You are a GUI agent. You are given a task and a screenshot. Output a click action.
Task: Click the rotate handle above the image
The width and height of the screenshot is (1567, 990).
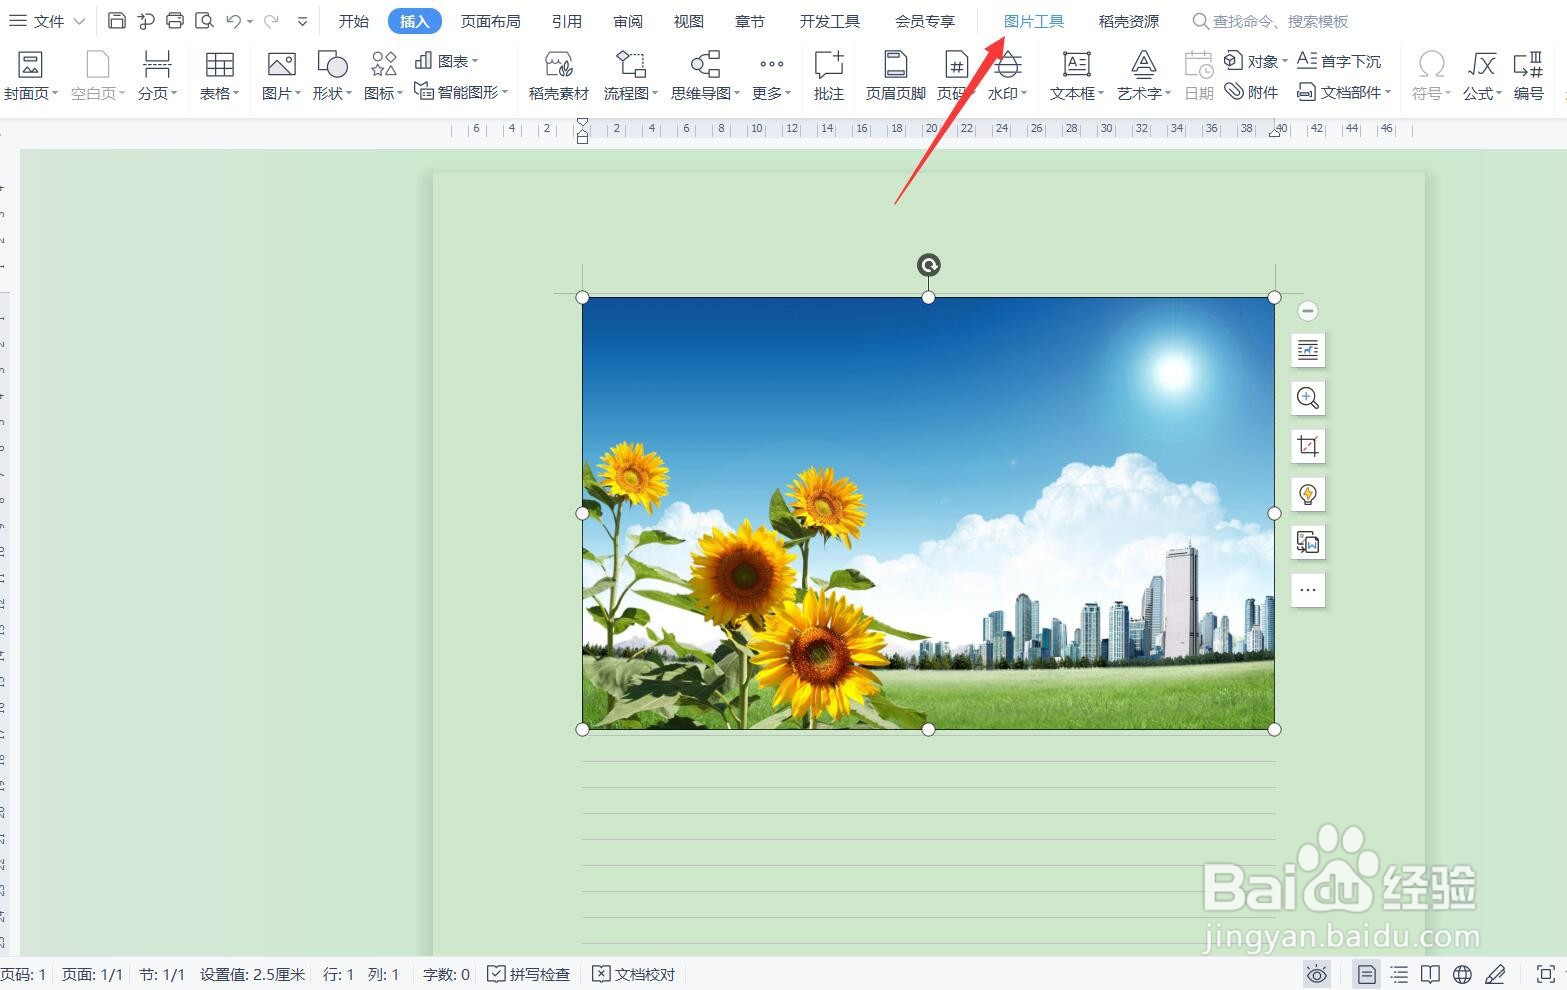coord(929,265)
